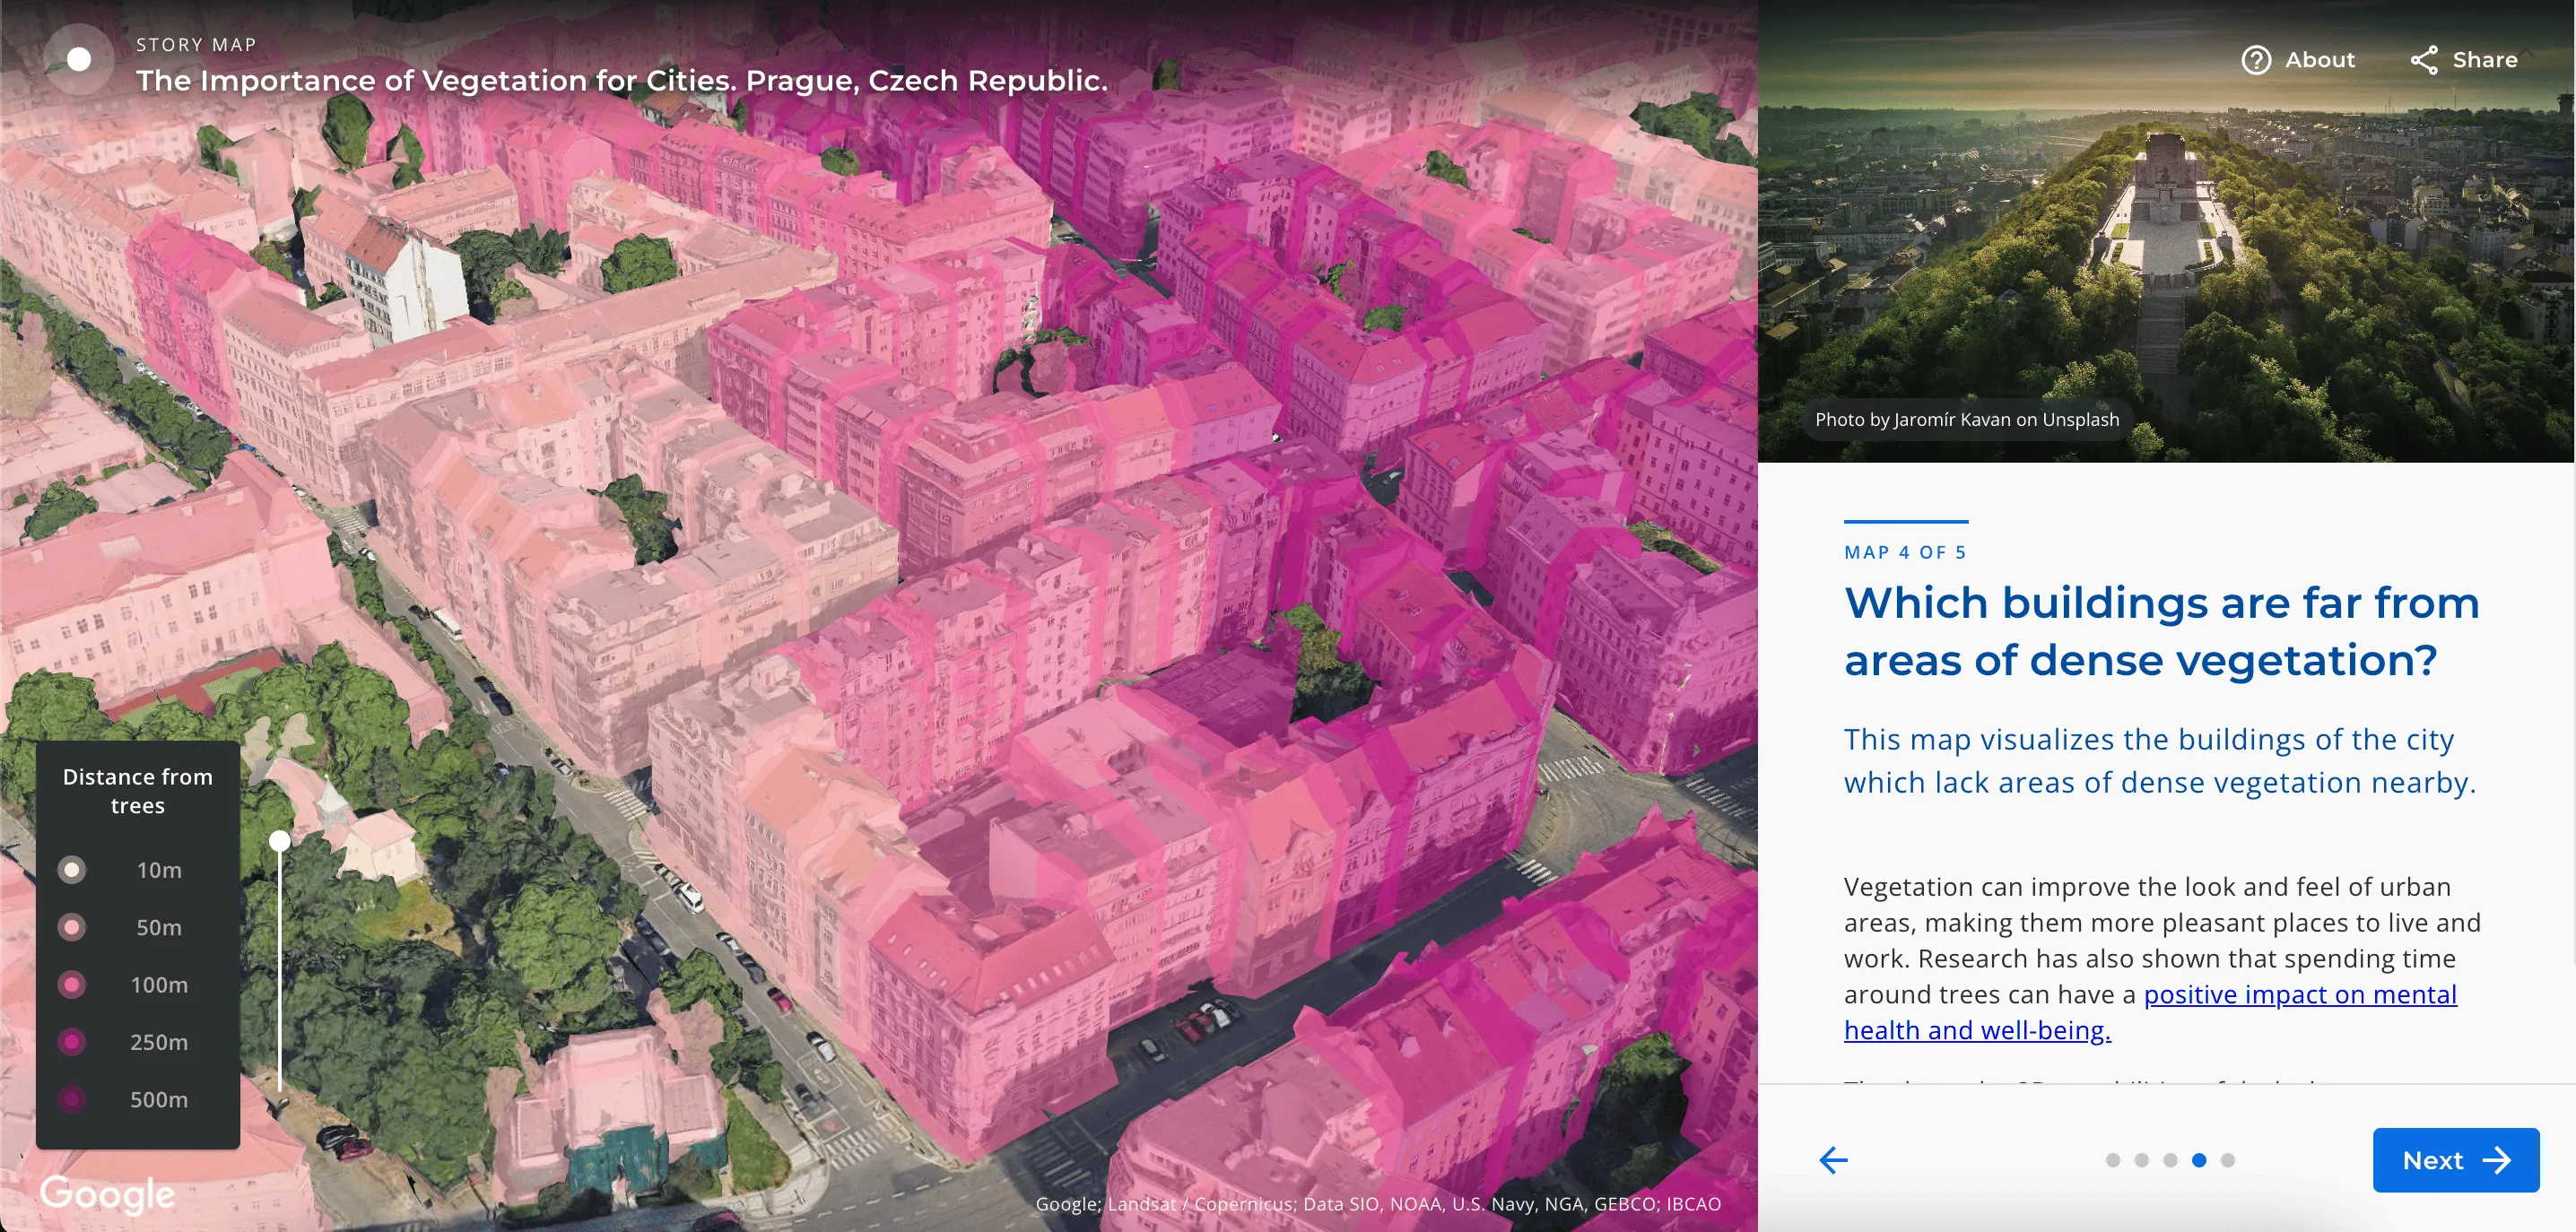Jump to map 5 via the last pagination dot
The width and height of the screenshot is (2576, 1232).
coord(2227,1160)
